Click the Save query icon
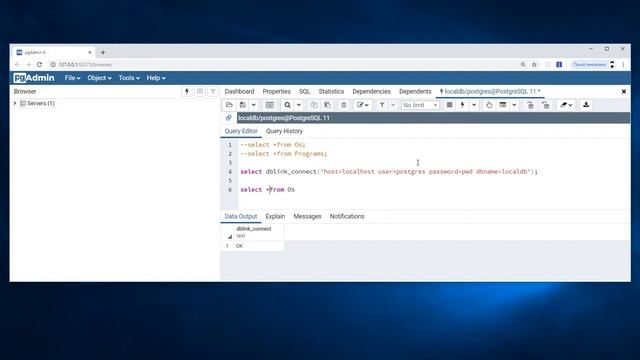The height and width of the screenshot is (360, 640). click(x=243, y=105)
